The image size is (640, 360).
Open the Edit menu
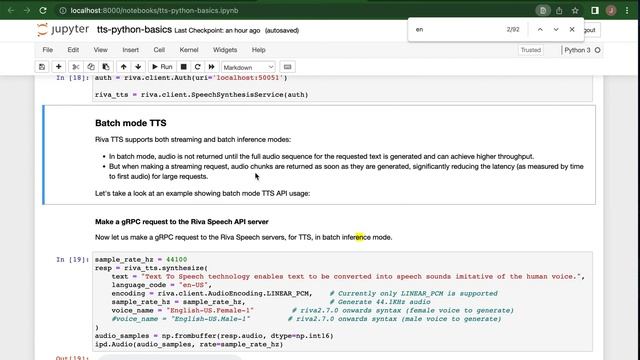click(73, 50)
